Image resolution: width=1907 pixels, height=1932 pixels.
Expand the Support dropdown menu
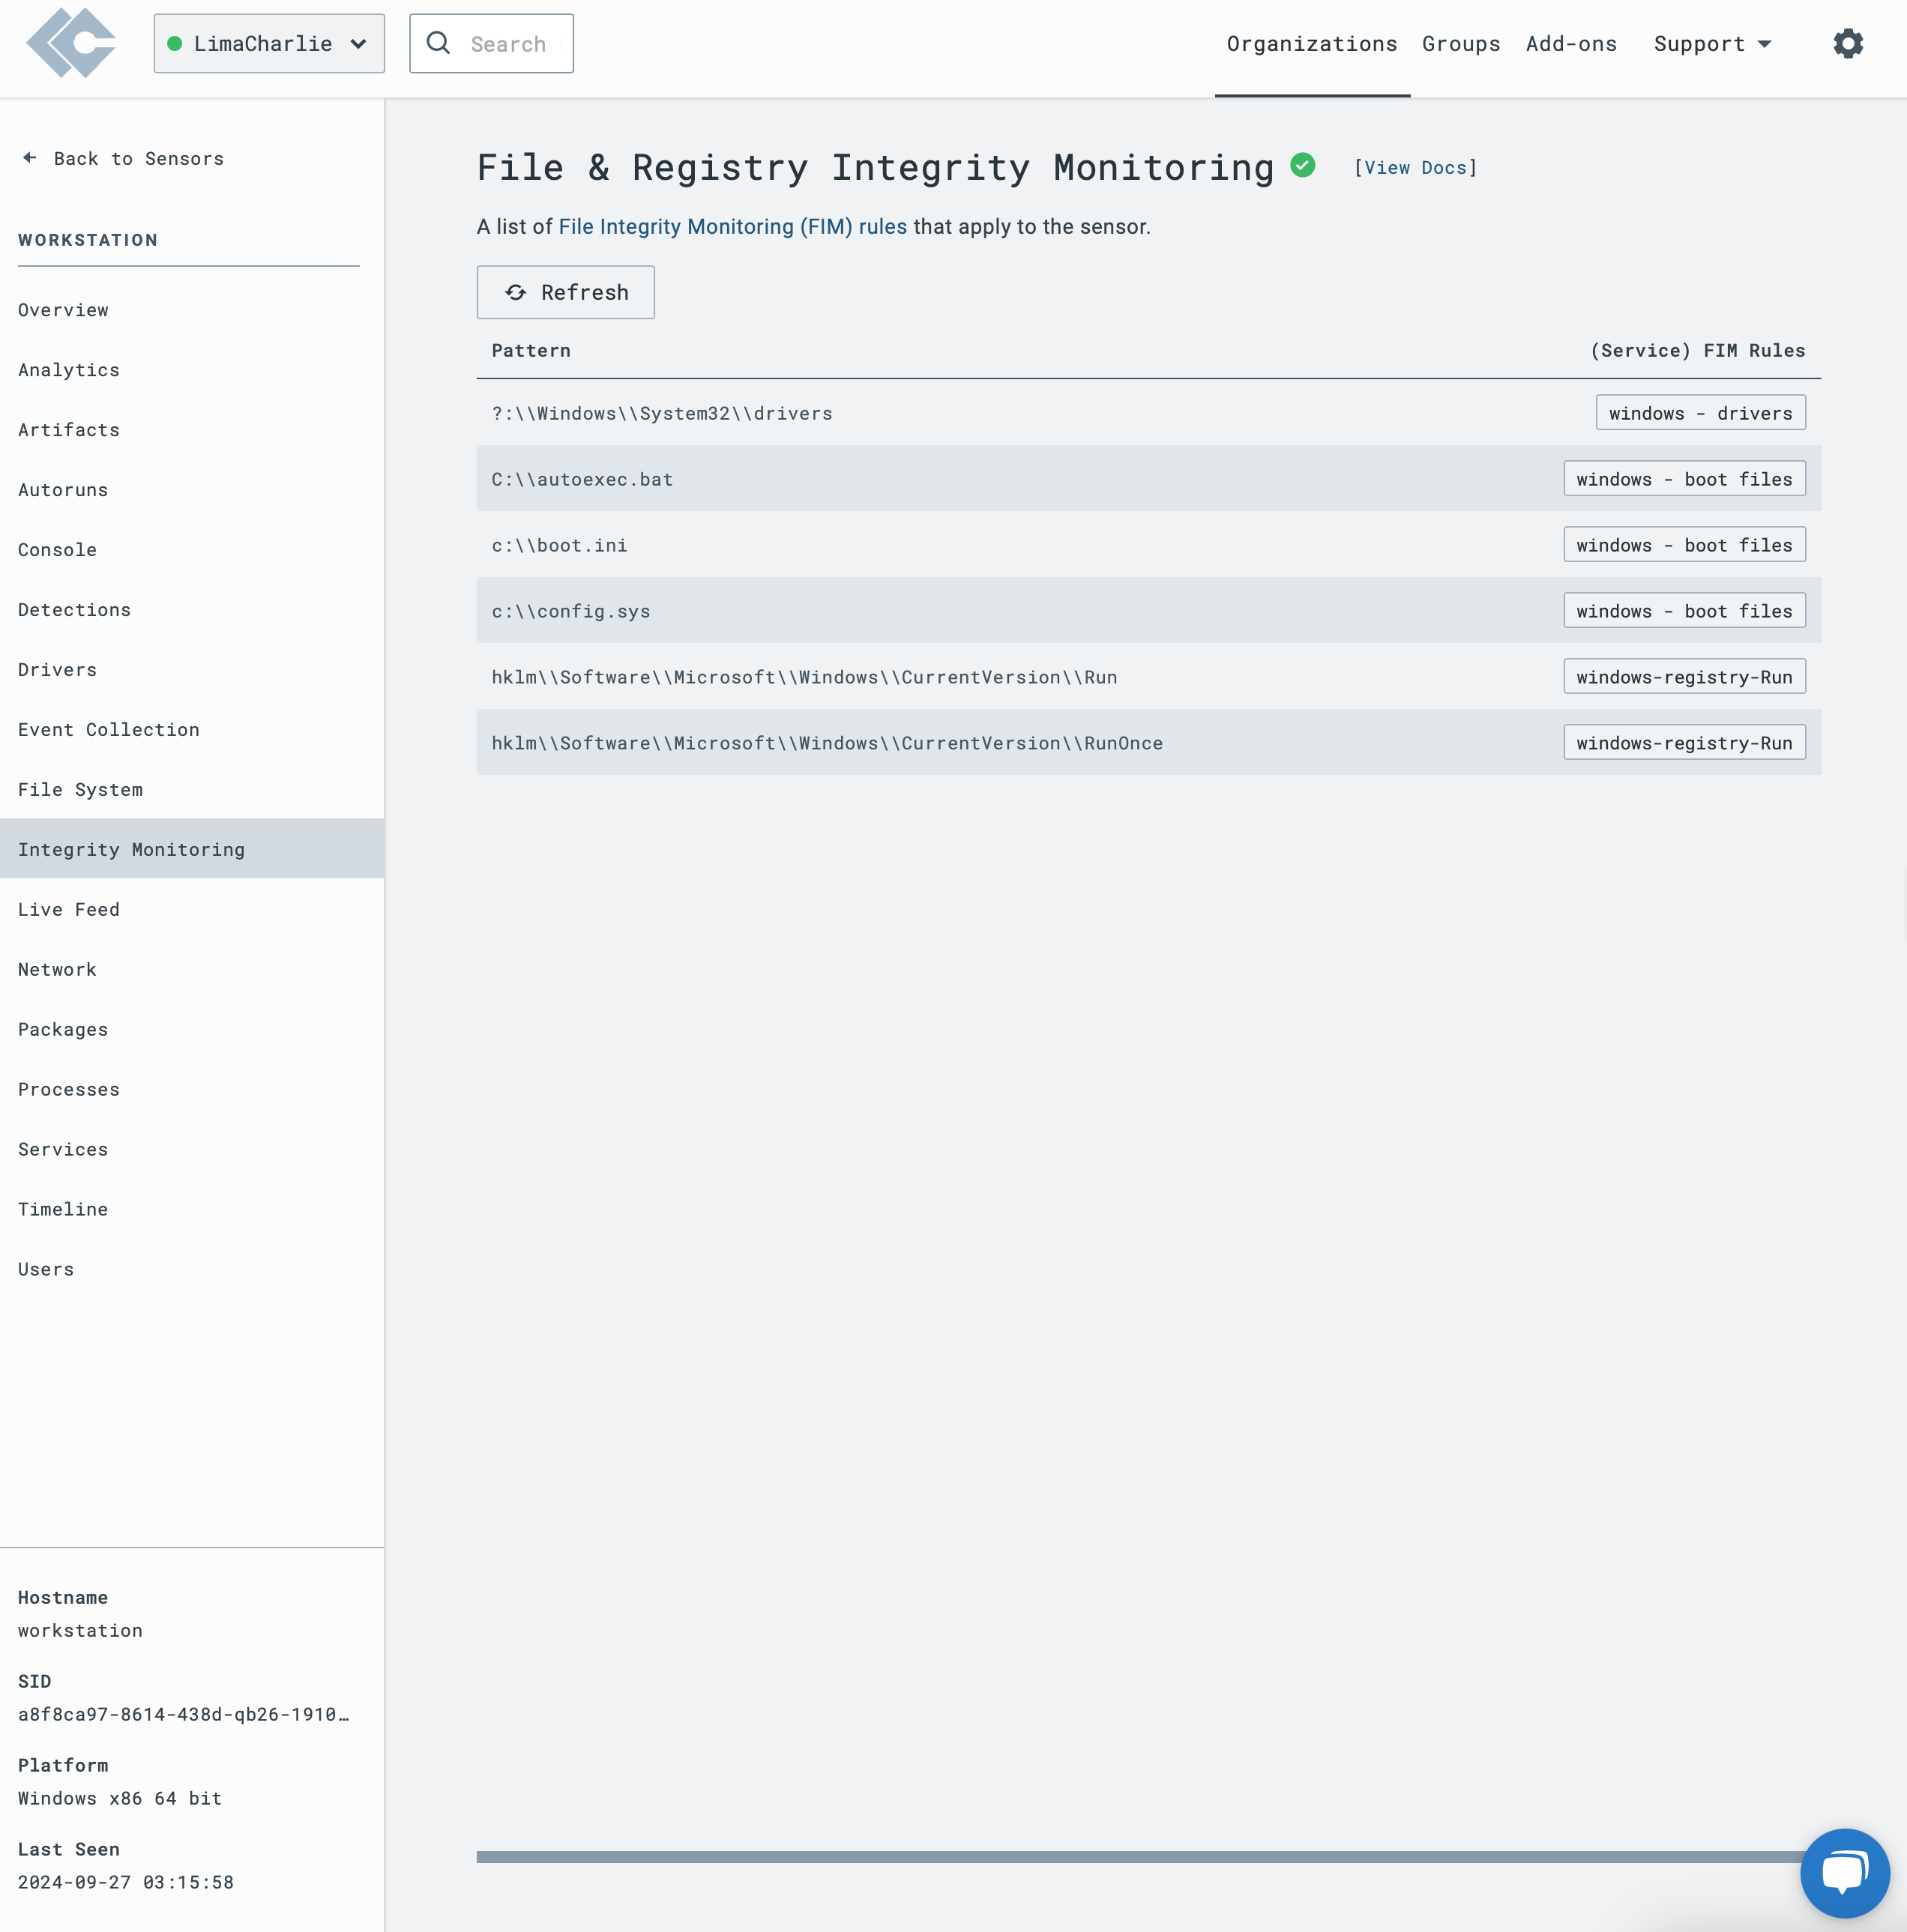(x=1713, y=43)
